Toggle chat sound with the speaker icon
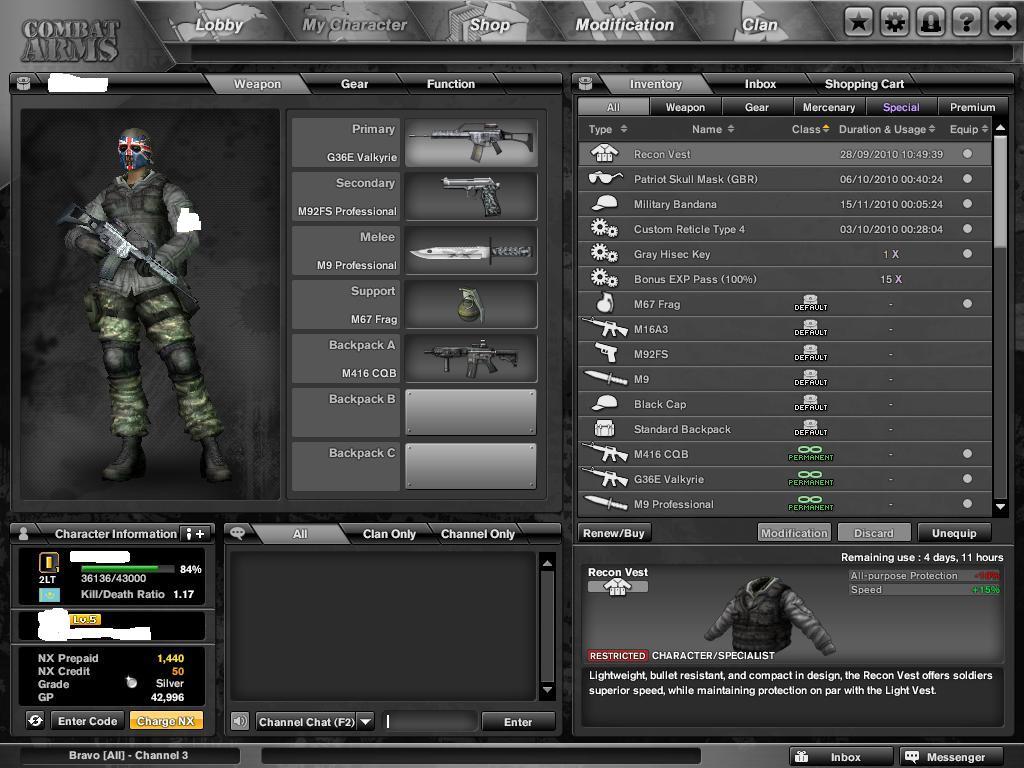This screenshot has width=1024, height=768. tap(240, 721)
